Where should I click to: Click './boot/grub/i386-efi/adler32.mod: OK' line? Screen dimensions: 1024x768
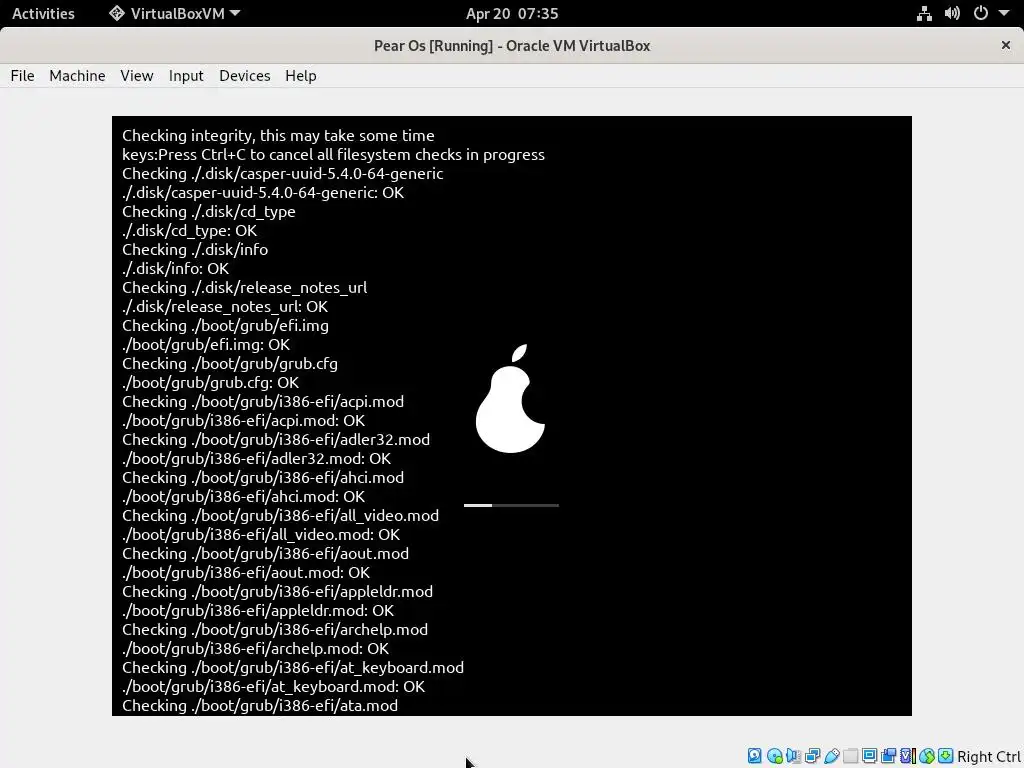point(257,458)
